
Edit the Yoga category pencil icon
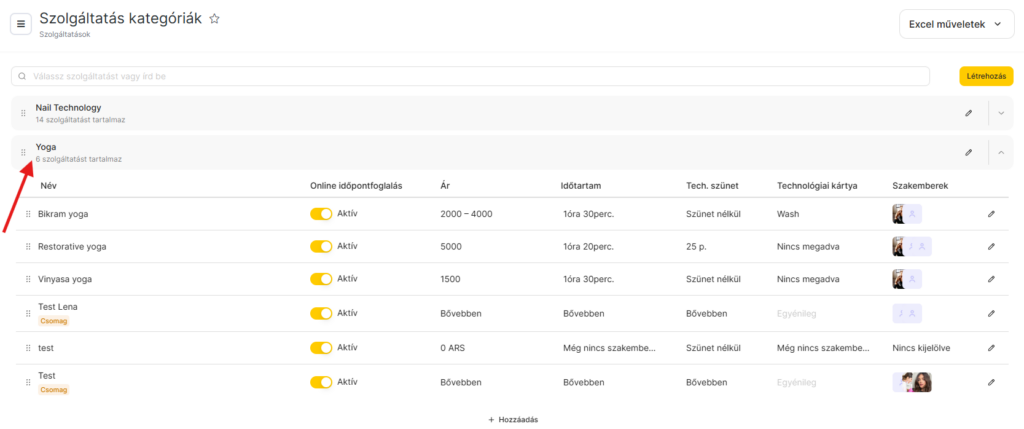[x=968, y=152]
